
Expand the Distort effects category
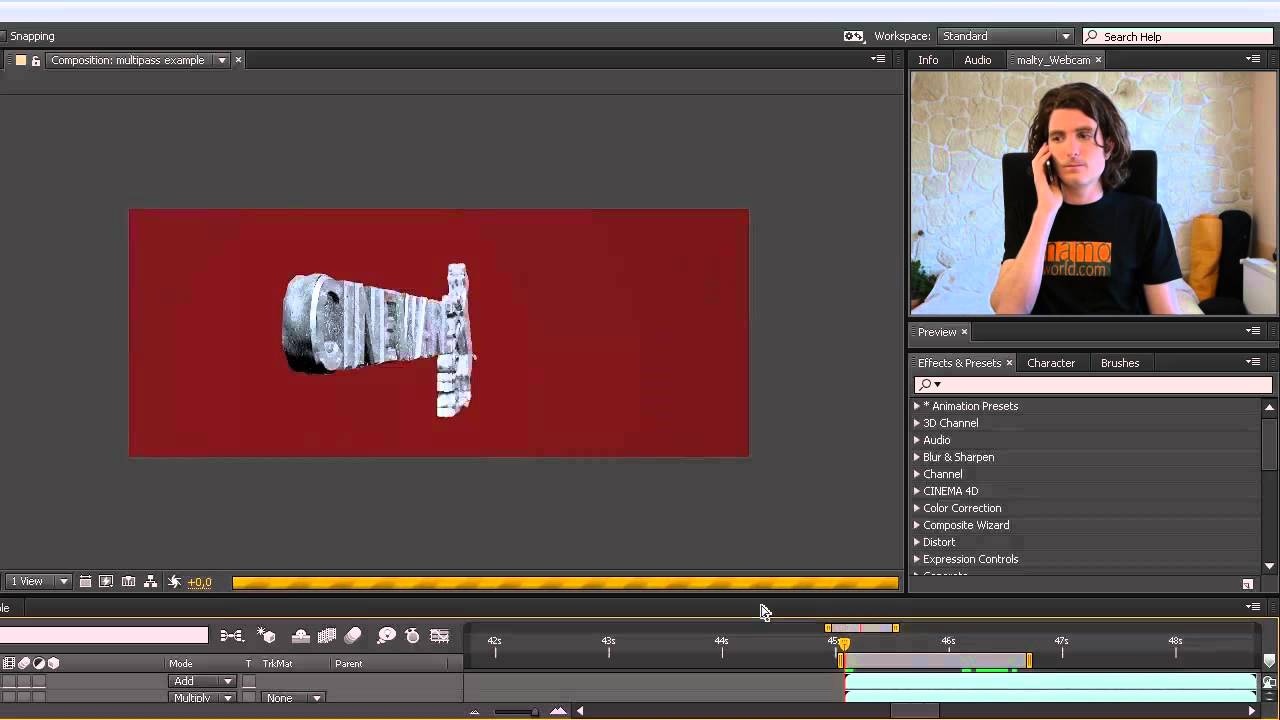coord(917,542)
